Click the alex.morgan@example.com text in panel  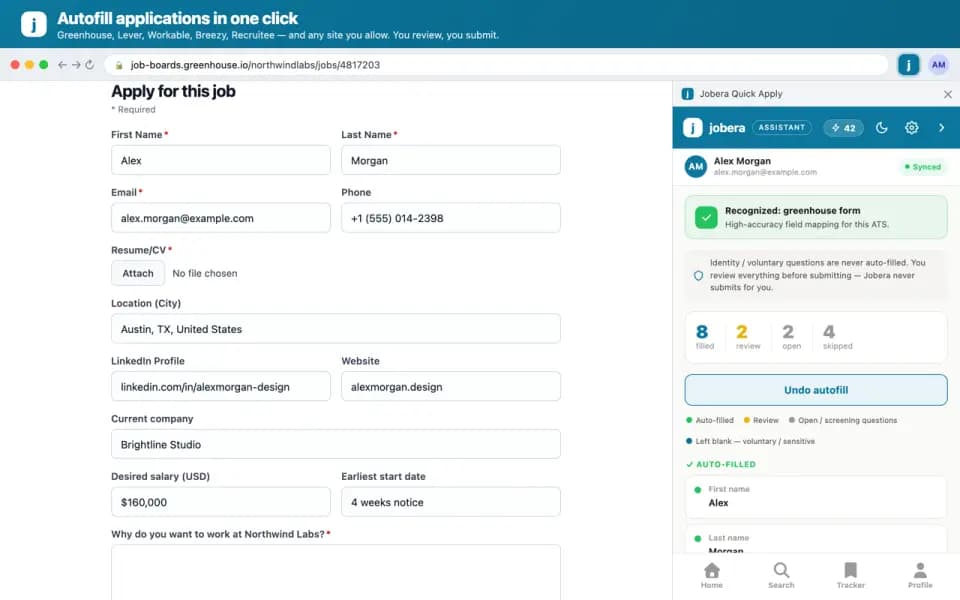[765, 173]
